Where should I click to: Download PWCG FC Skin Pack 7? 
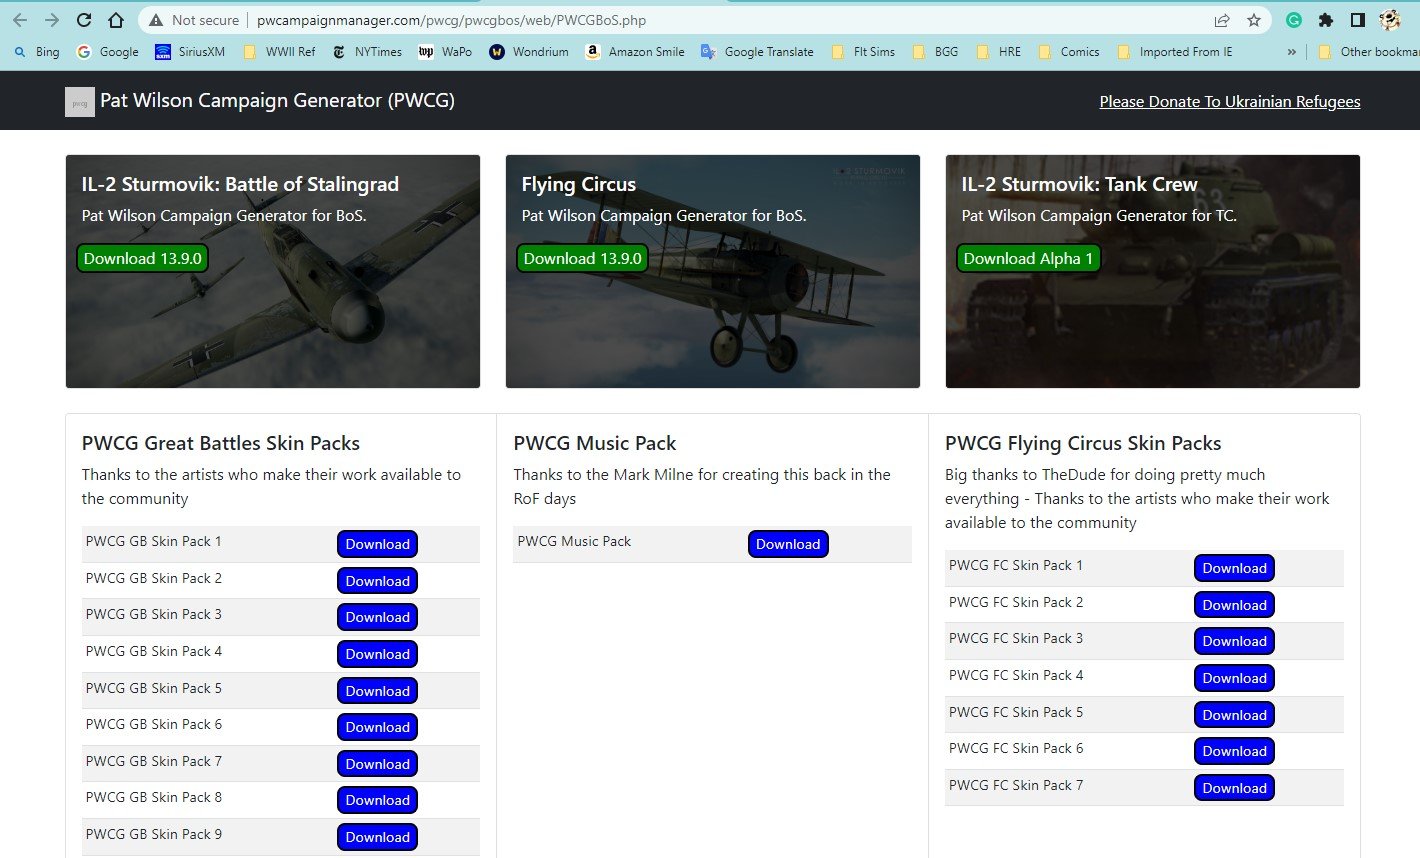[1234, 788]
